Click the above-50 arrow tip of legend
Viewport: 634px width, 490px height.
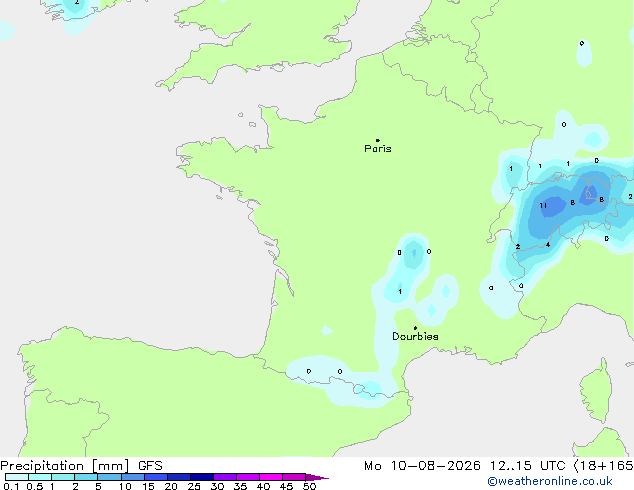317,477
